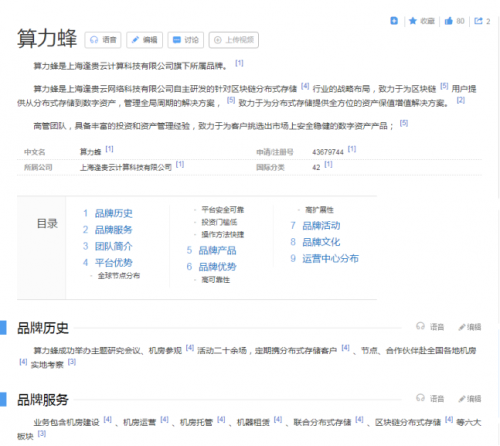Open 团队简介 contents entry
This screenshot has height=446, width=500.
113,246
